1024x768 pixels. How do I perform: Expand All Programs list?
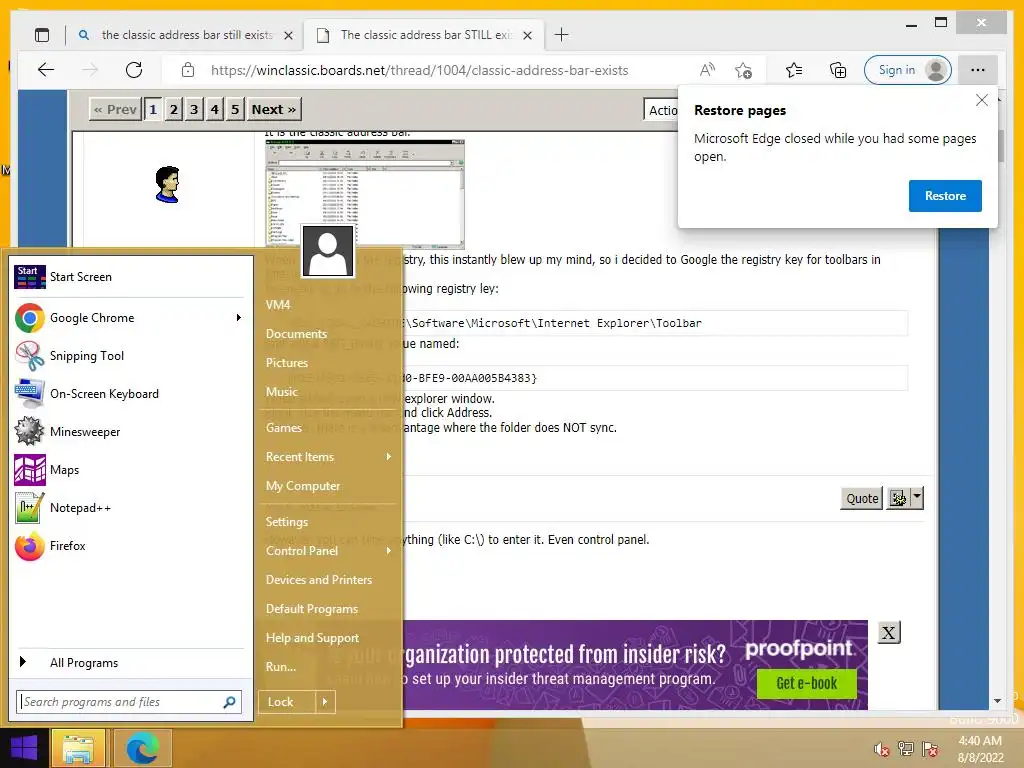[x=129, y=662]
